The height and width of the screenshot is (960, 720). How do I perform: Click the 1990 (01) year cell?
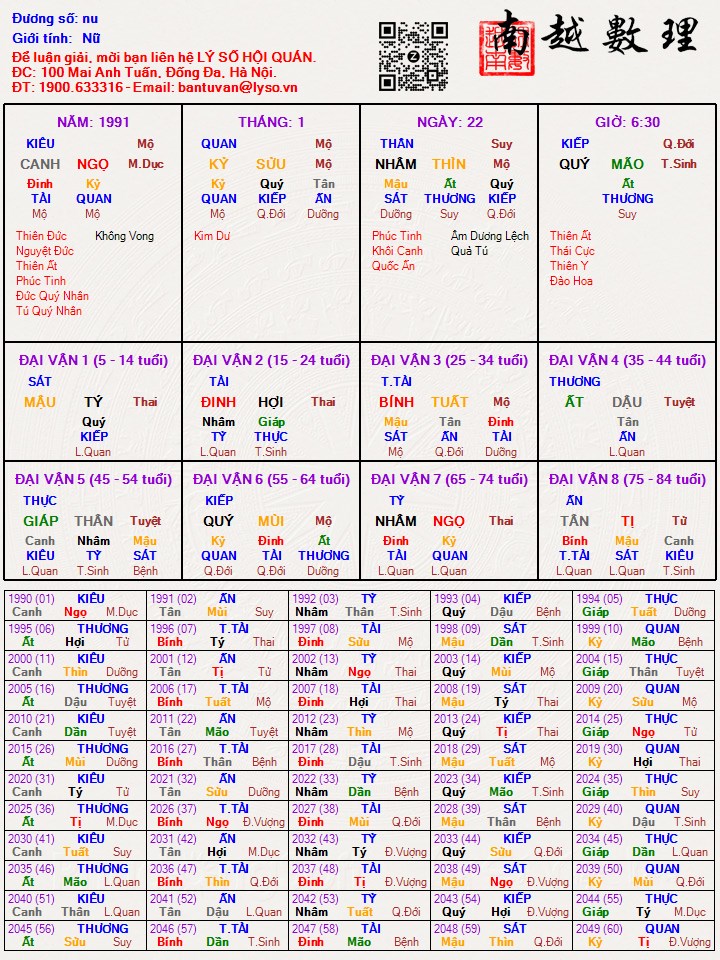pyautogui.click(x=32, y=599)
